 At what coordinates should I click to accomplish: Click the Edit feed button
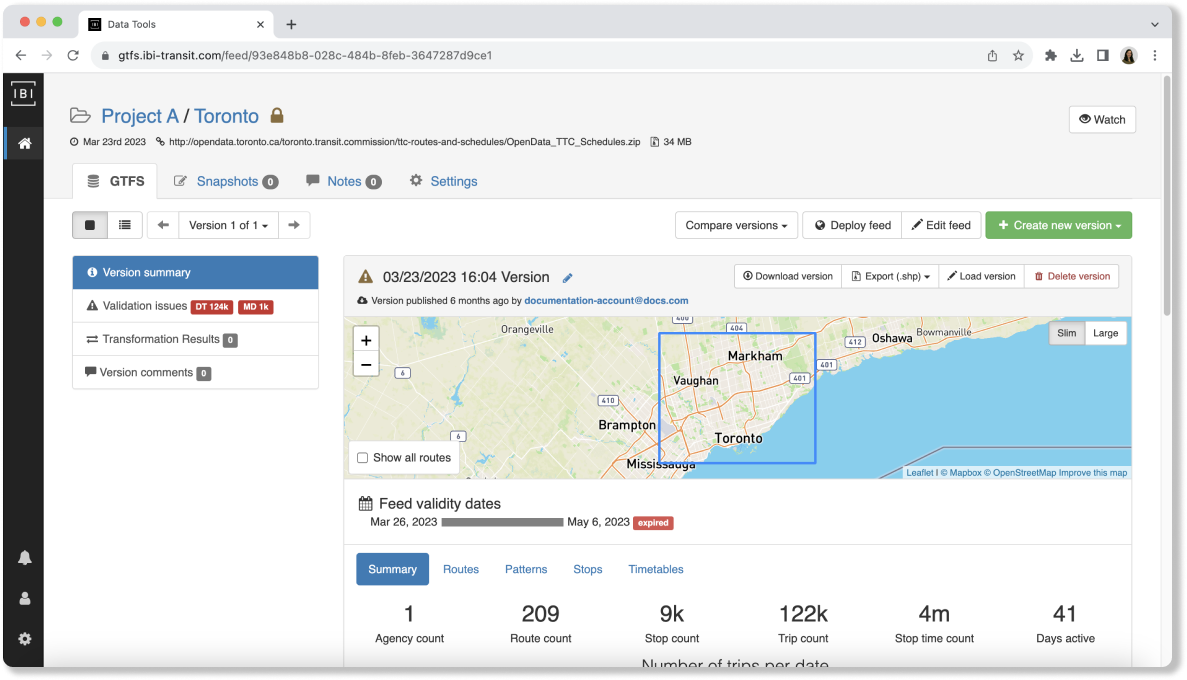pyautogui.click(x=942, y=225)
